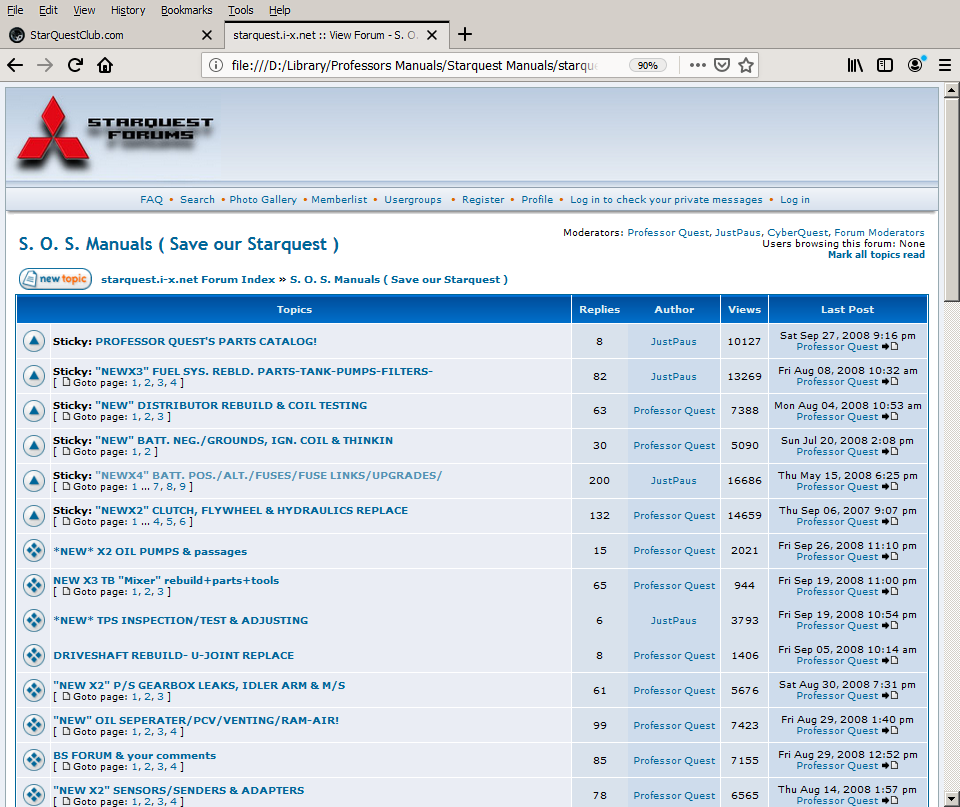Image resolution: width=960 pixels, height=807 pixels.
Task: Click the Register link
Action: 483,200
